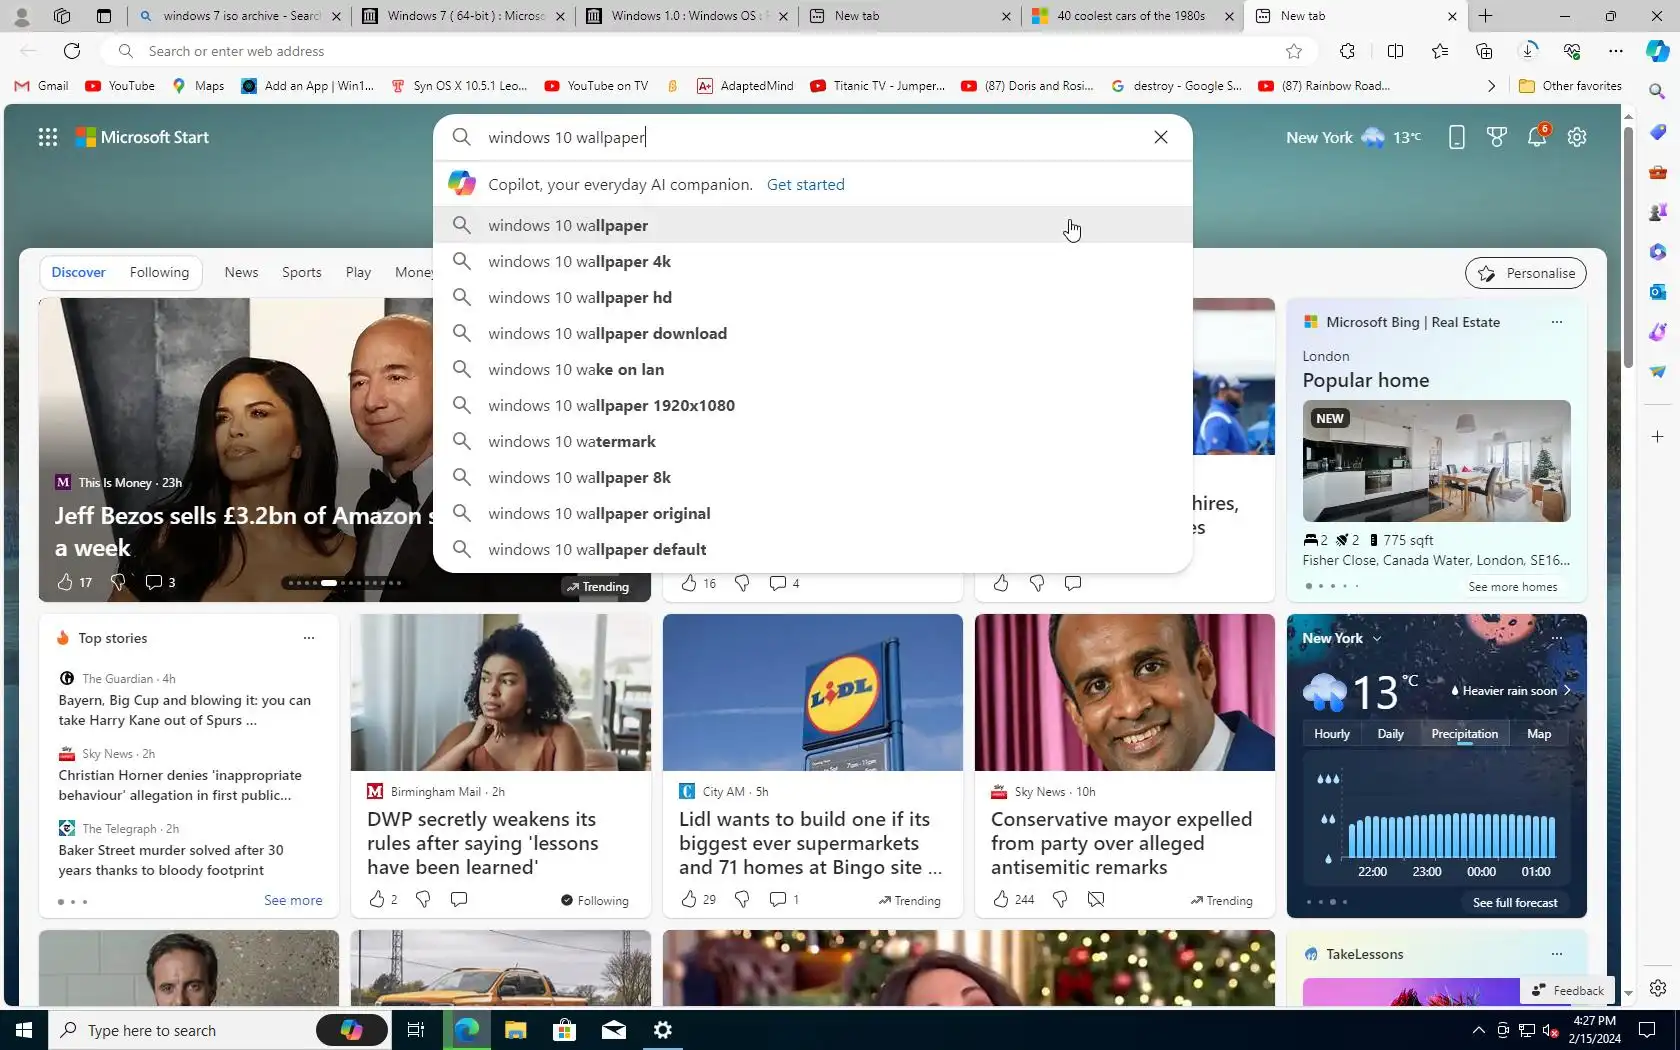Open the Collections icon
Viewport: 1680px width, 1050px height.
pyautogui.click(x=1483, y=51)
